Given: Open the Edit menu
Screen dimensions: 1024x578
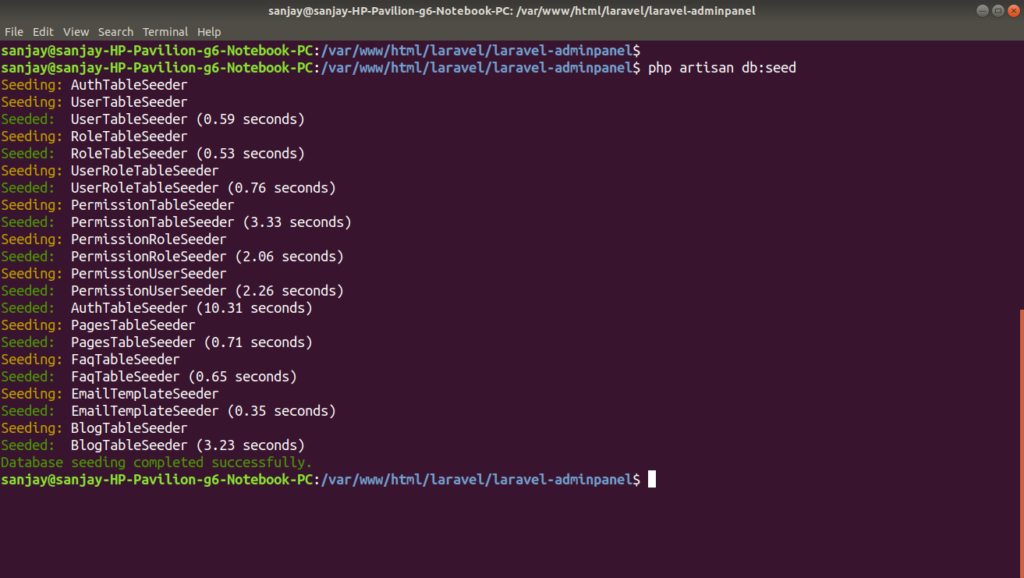Looking at the screenshot, I should click(43, 31).
